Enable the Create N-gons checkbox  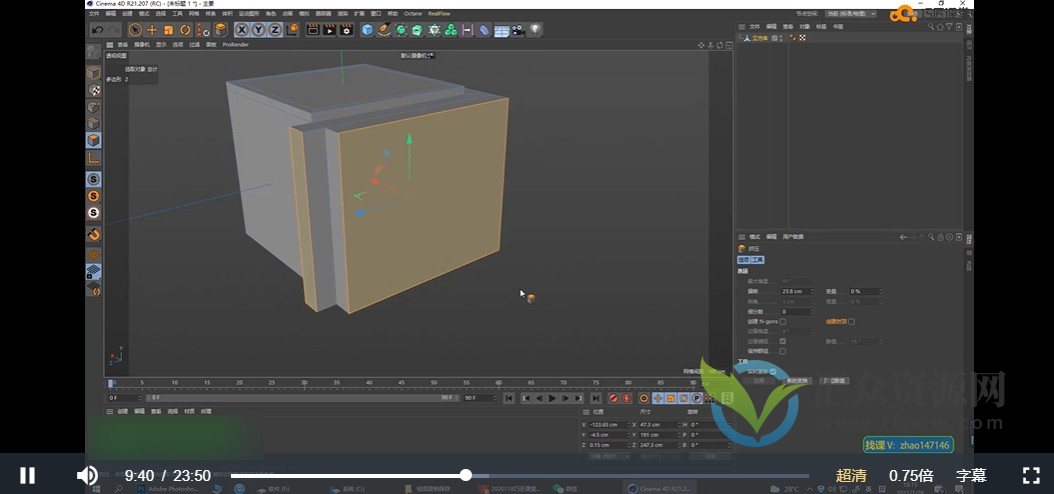pos(783,321)
